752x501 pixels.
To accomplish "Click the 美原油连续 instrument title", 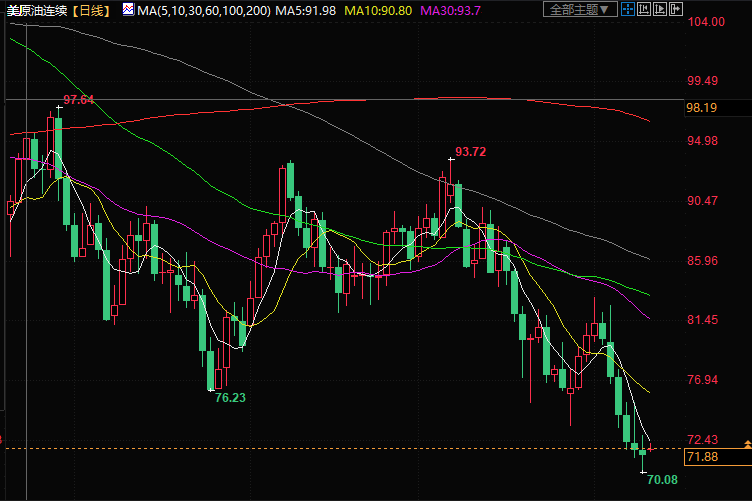I will coord(40,10).
